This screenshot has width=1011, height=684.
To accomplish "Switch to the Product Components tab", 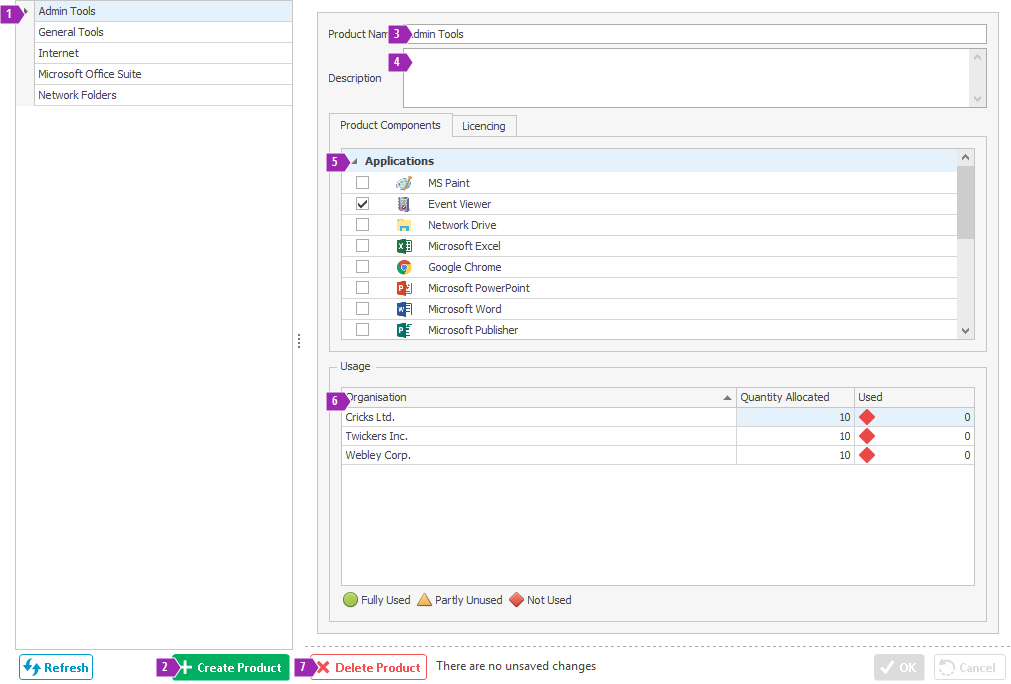I will (x=390, y=125).
